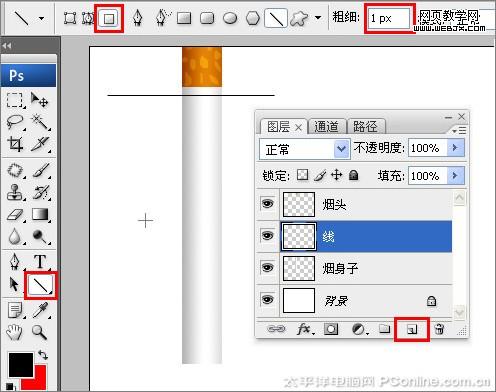Open the 填充 fill slider arrow
This screenshot has height=392, width=496.
tap(455, 175)
